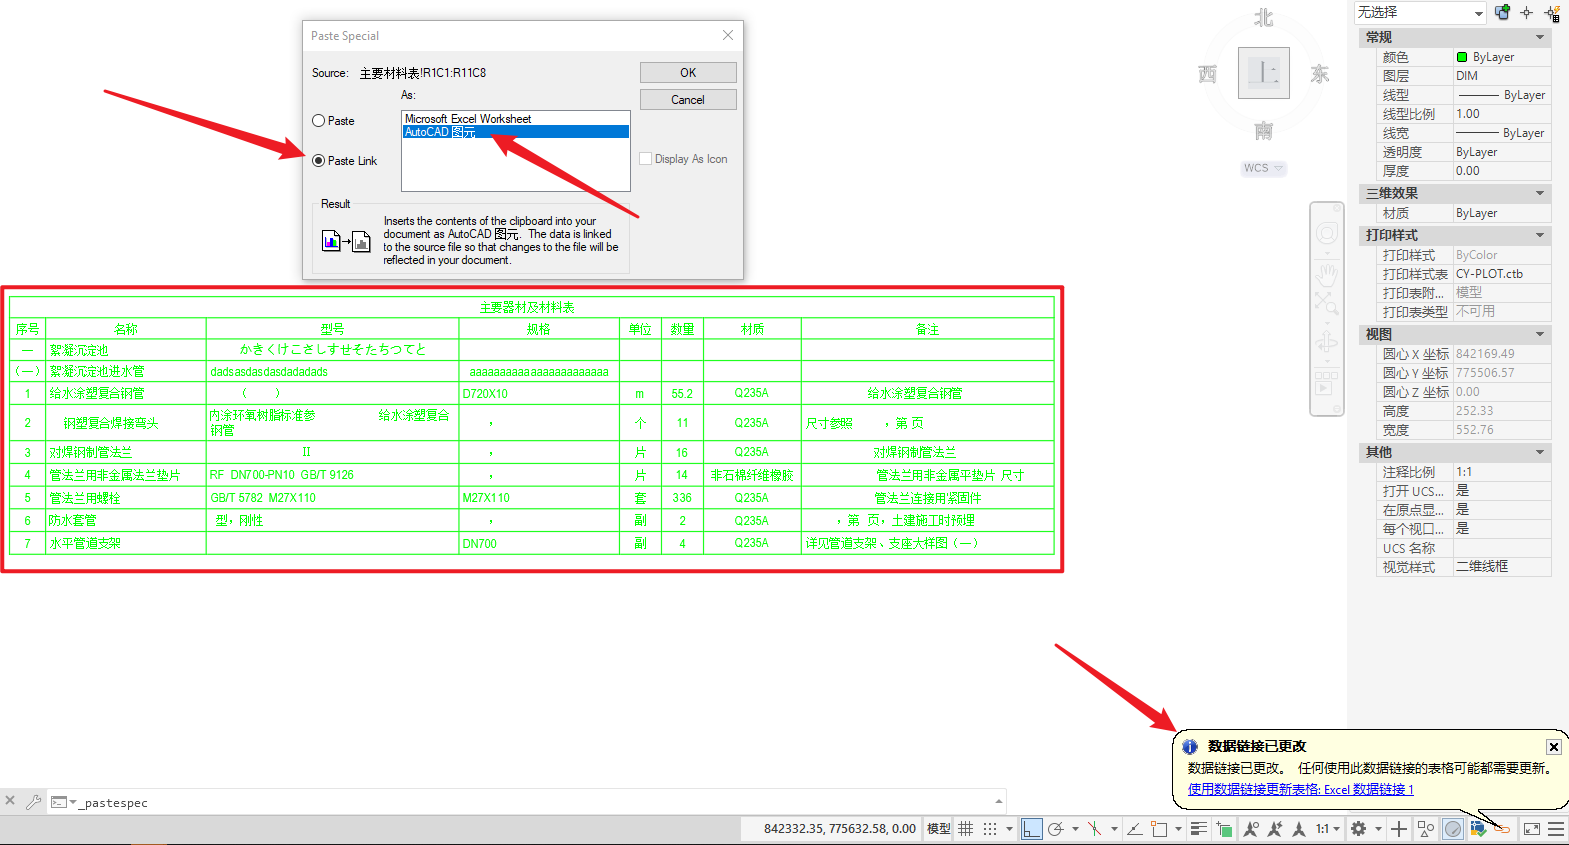Toggle clean screen icon
The height and width of the screenshot is (845, 1569).
coord(1532,829)
